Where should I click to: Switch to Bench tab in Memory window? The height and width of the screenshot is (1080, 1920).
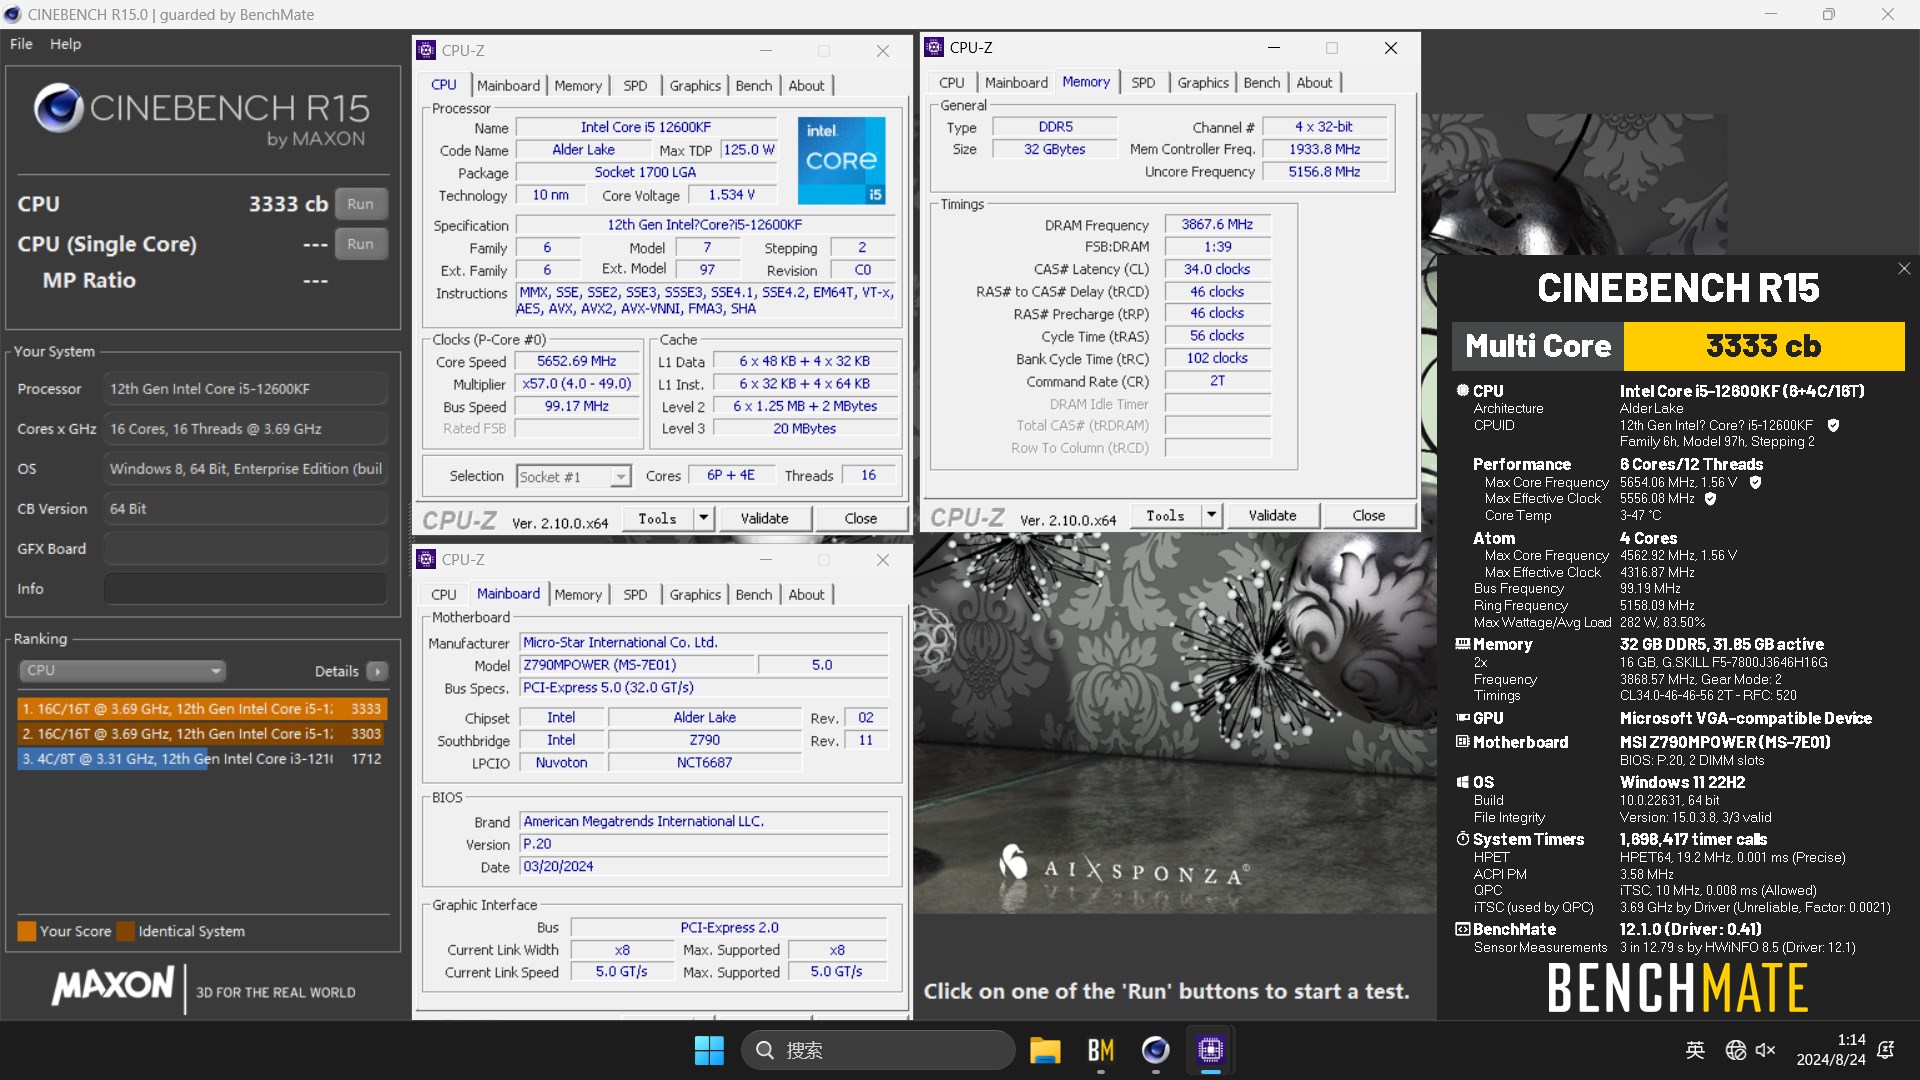[1262, 83]
